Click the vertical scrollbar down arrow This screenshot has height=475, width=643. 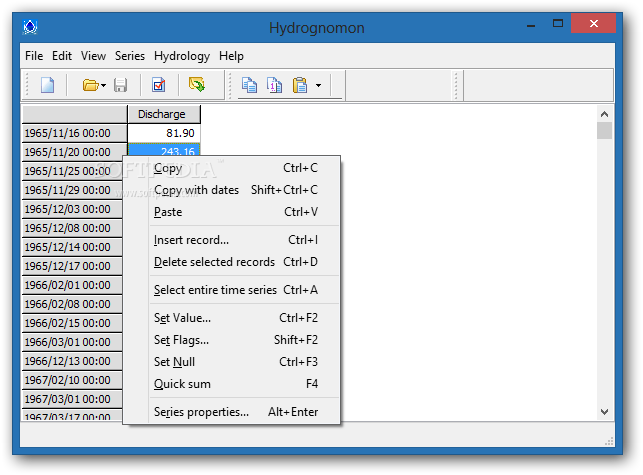tap(604, 412)
